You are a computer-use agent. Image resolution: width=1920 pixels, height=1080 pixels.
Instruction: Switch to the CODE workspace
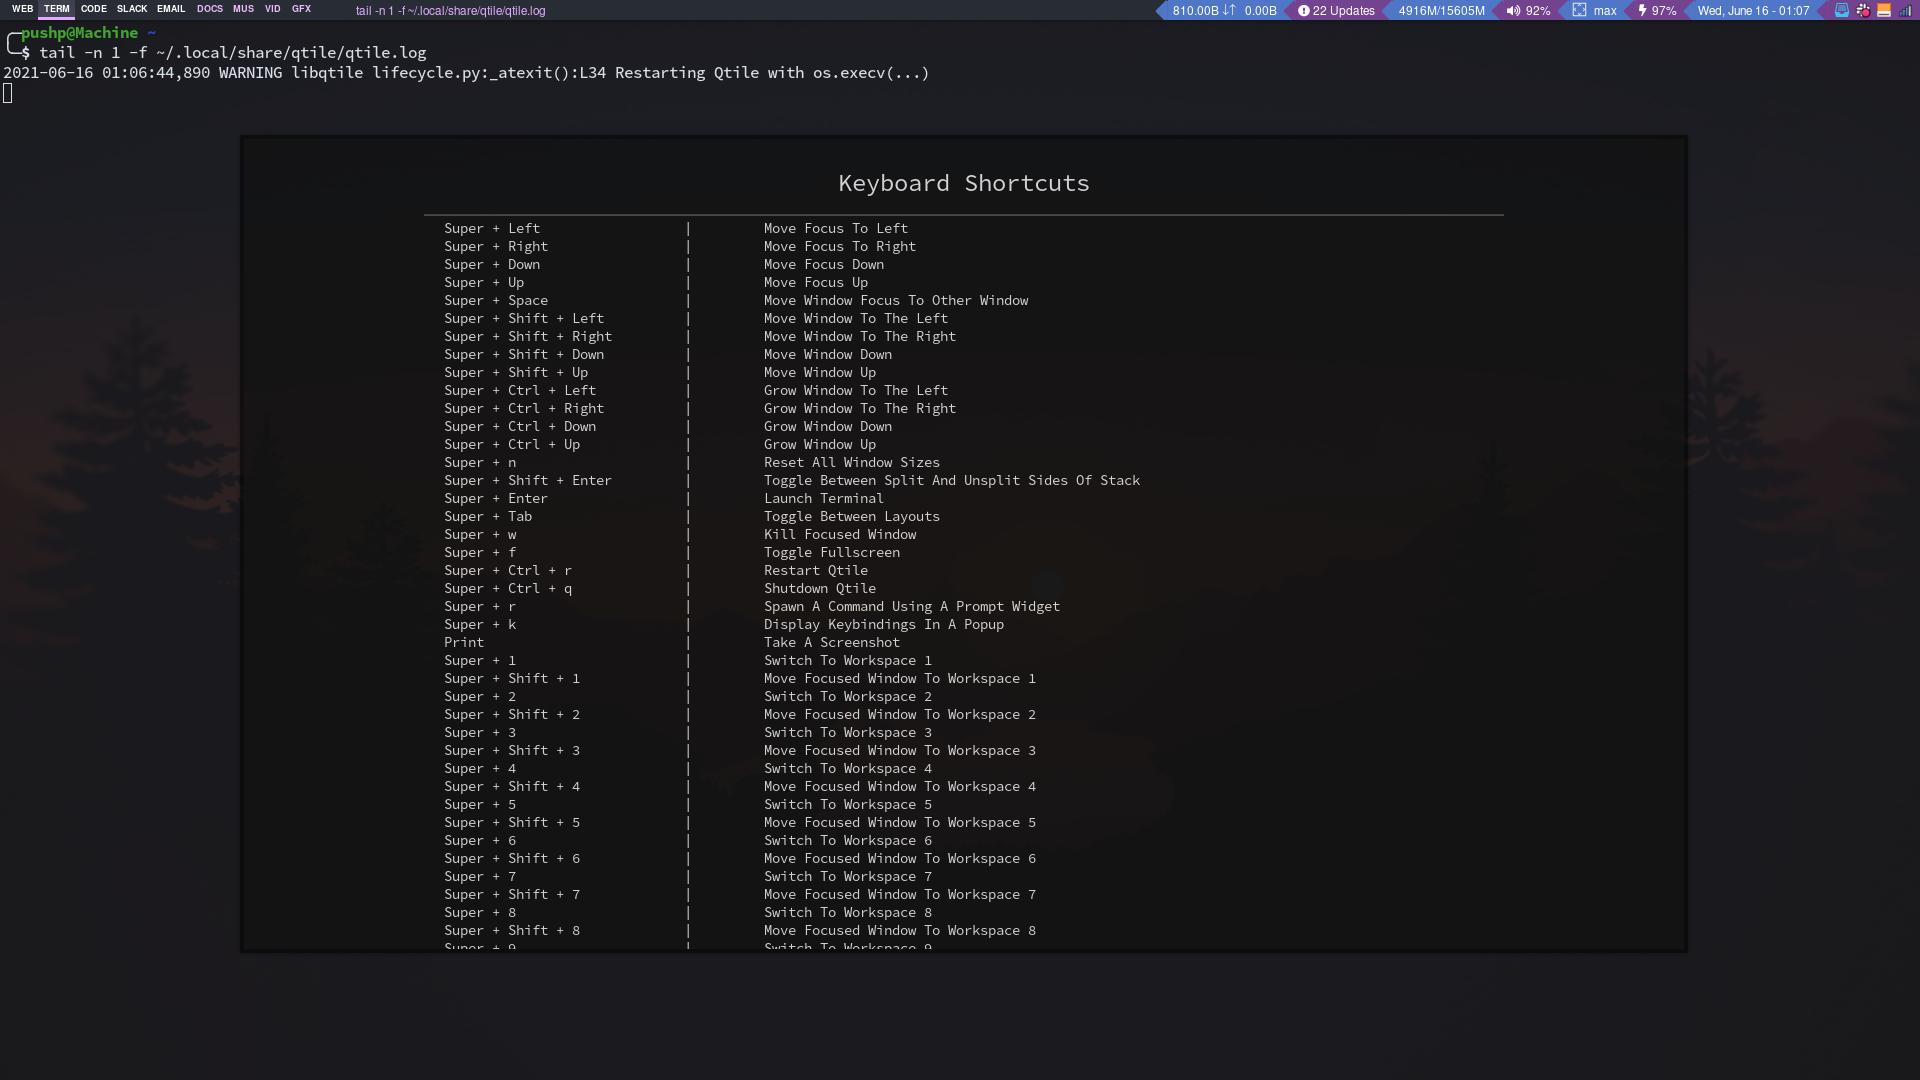tap(93, 9)
